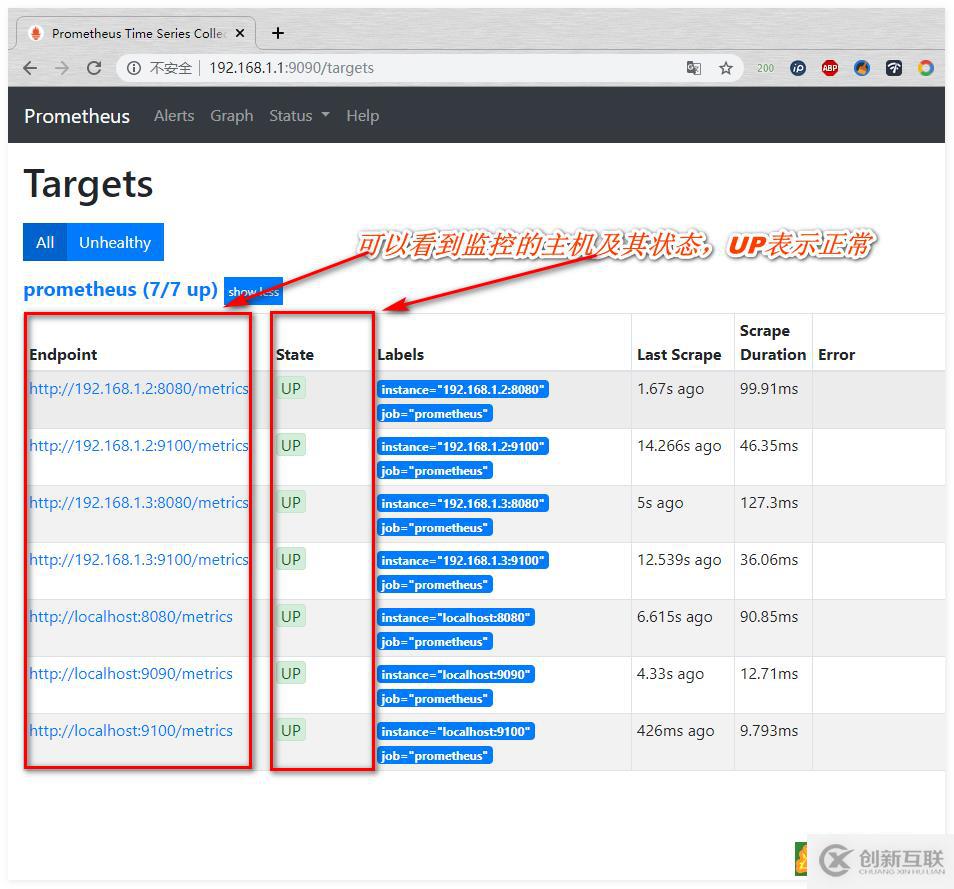Click UP badge for localhost:9100

291,730
